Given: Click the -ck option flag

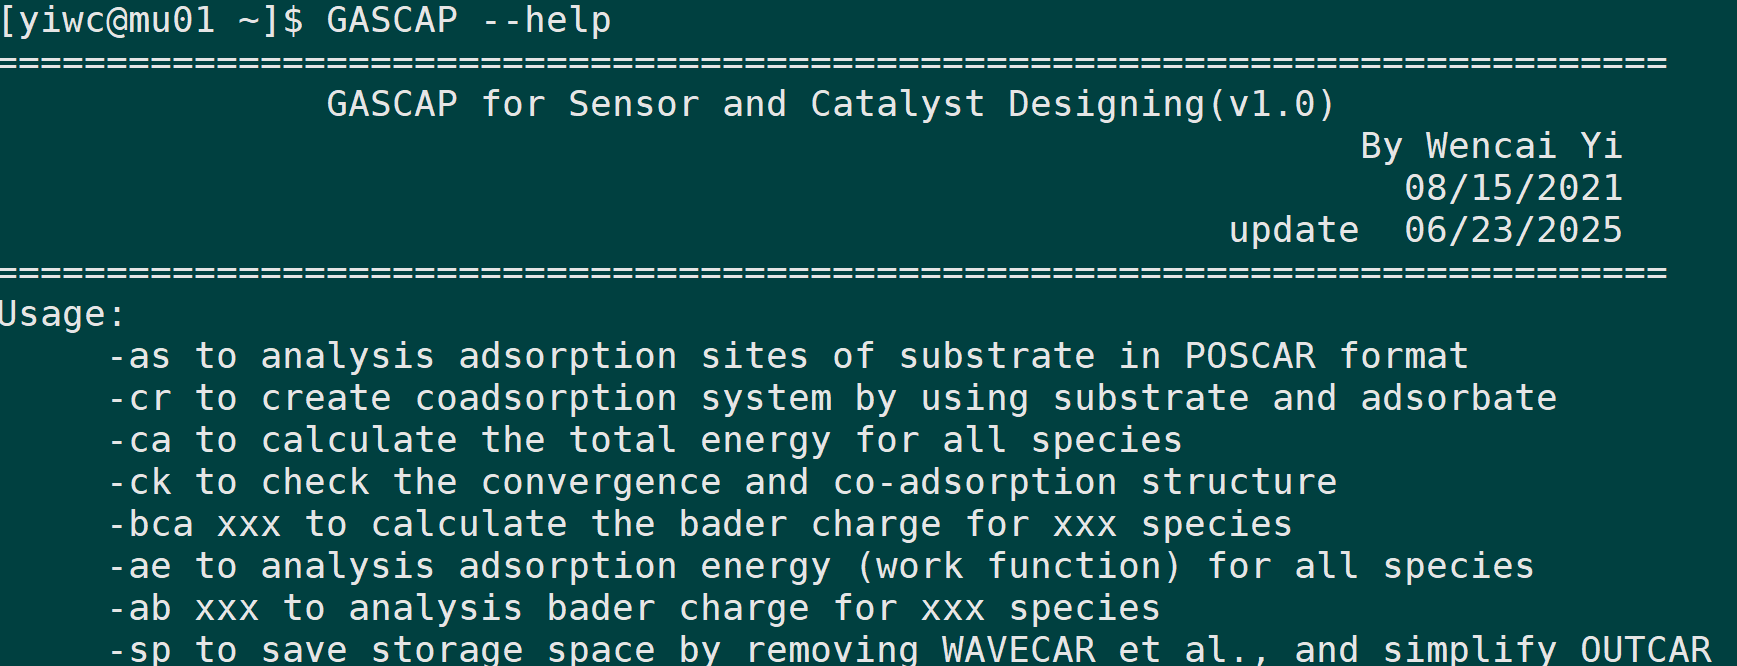Looking at the screenshot, I should point(139,482).
